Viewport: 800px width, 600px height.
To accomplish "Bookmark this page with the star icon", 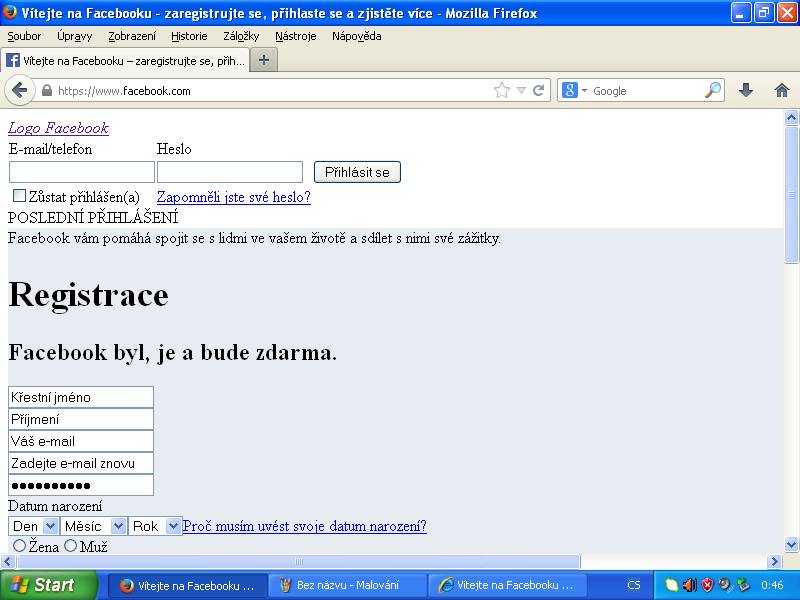I will coord(502,91).
